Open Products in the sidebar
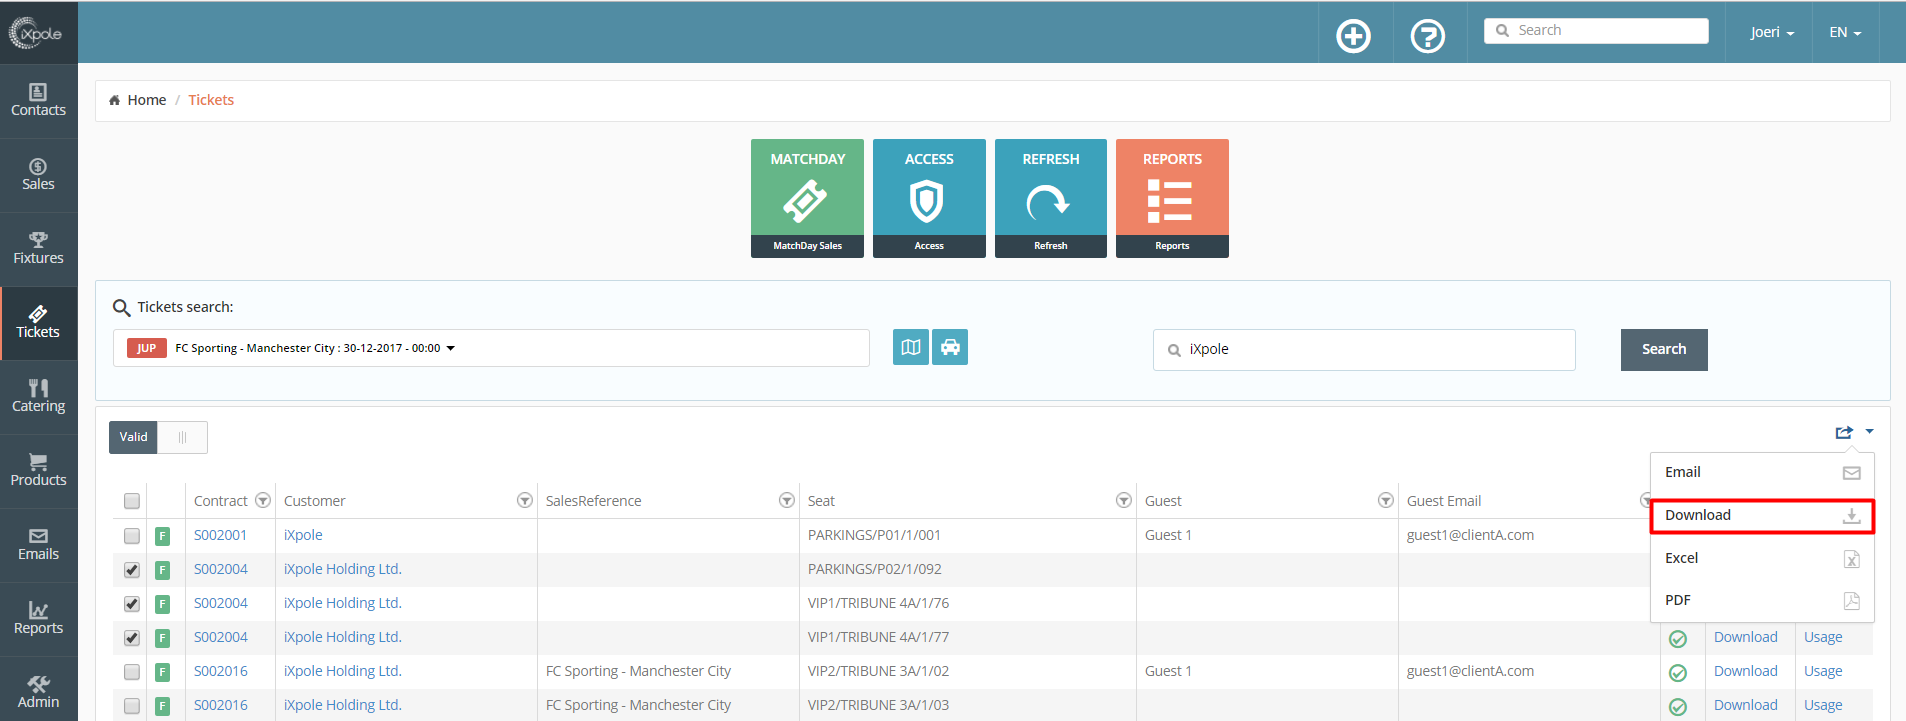The height and width of the screenshot is (721, 1906). coord(38,471)
